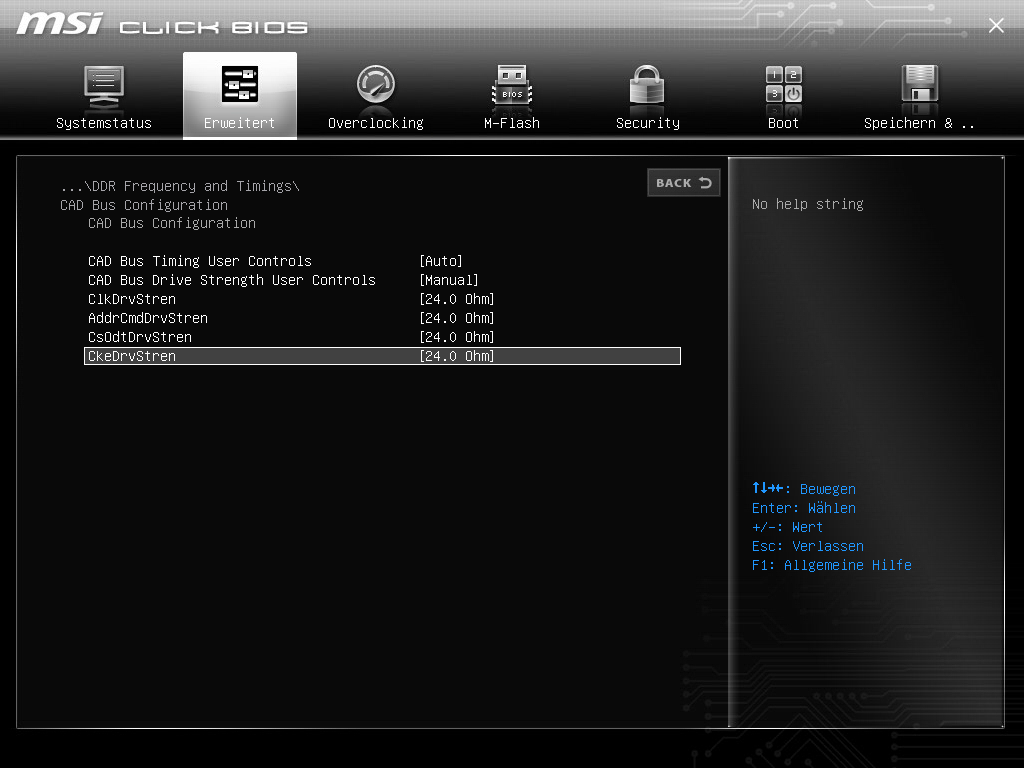Click the 'Enter: Wählen' hint
Viewport: 1024px width, 768px height.
(x=803, y=508)
